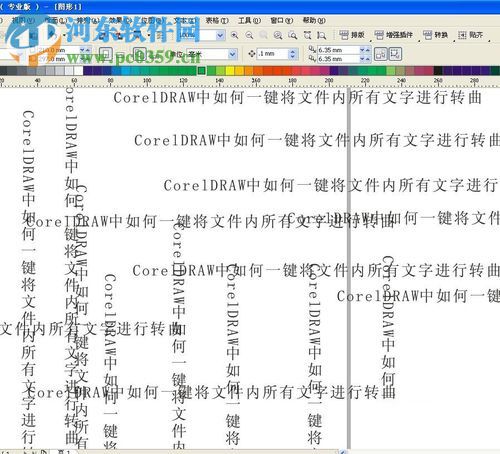Increase the duplicate distance X value arrow
This screenshot has width=500, height=454.
(367, 50)
